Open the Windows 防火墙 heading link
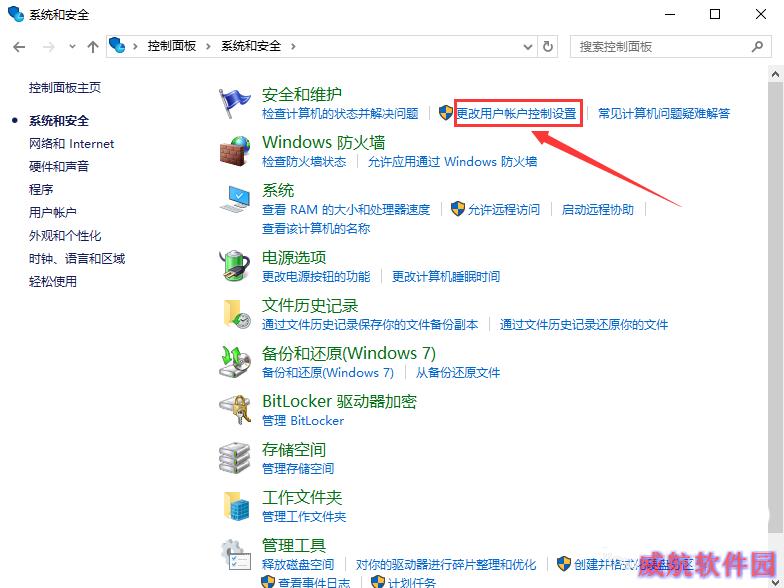This screenshot has height=588, width=784. [324, 142]
